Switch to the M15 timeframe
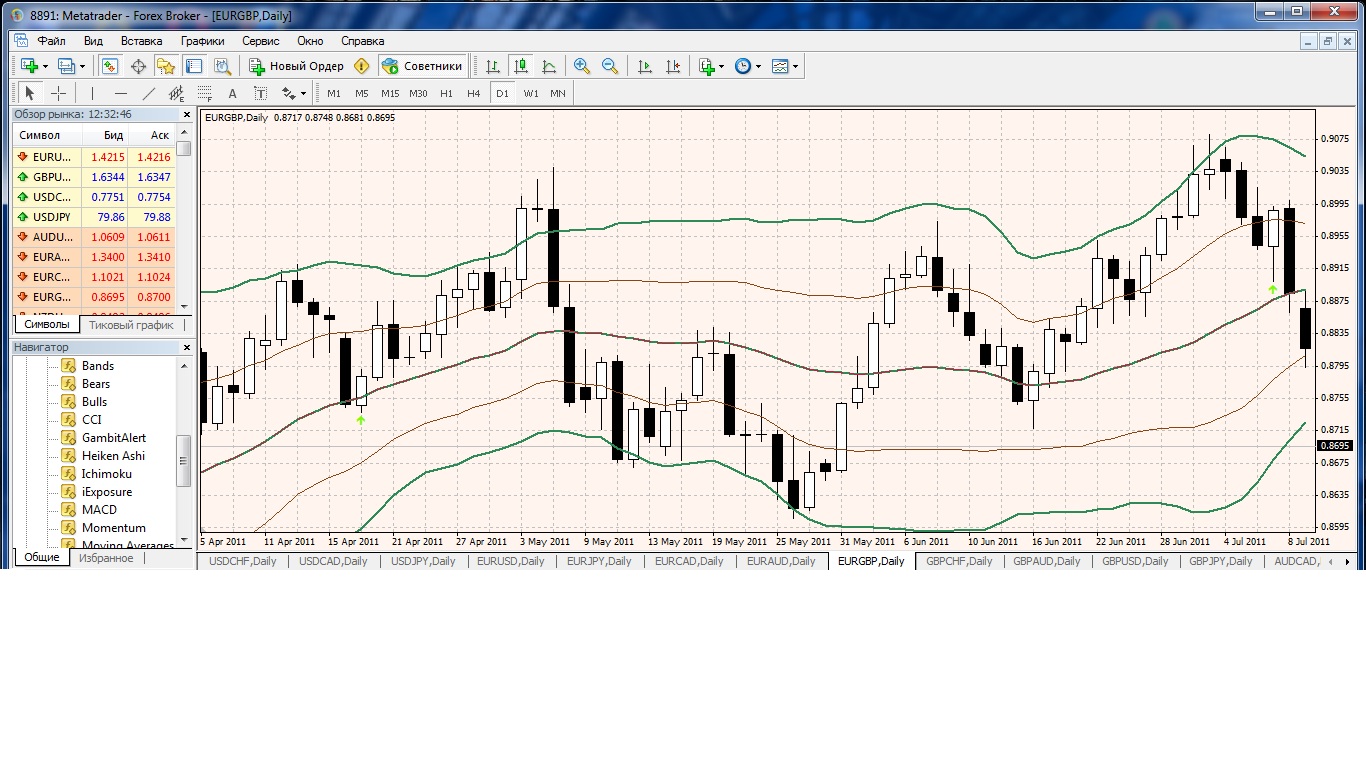The height and width of the screenshot is (768, 1366). pos(390,93)
